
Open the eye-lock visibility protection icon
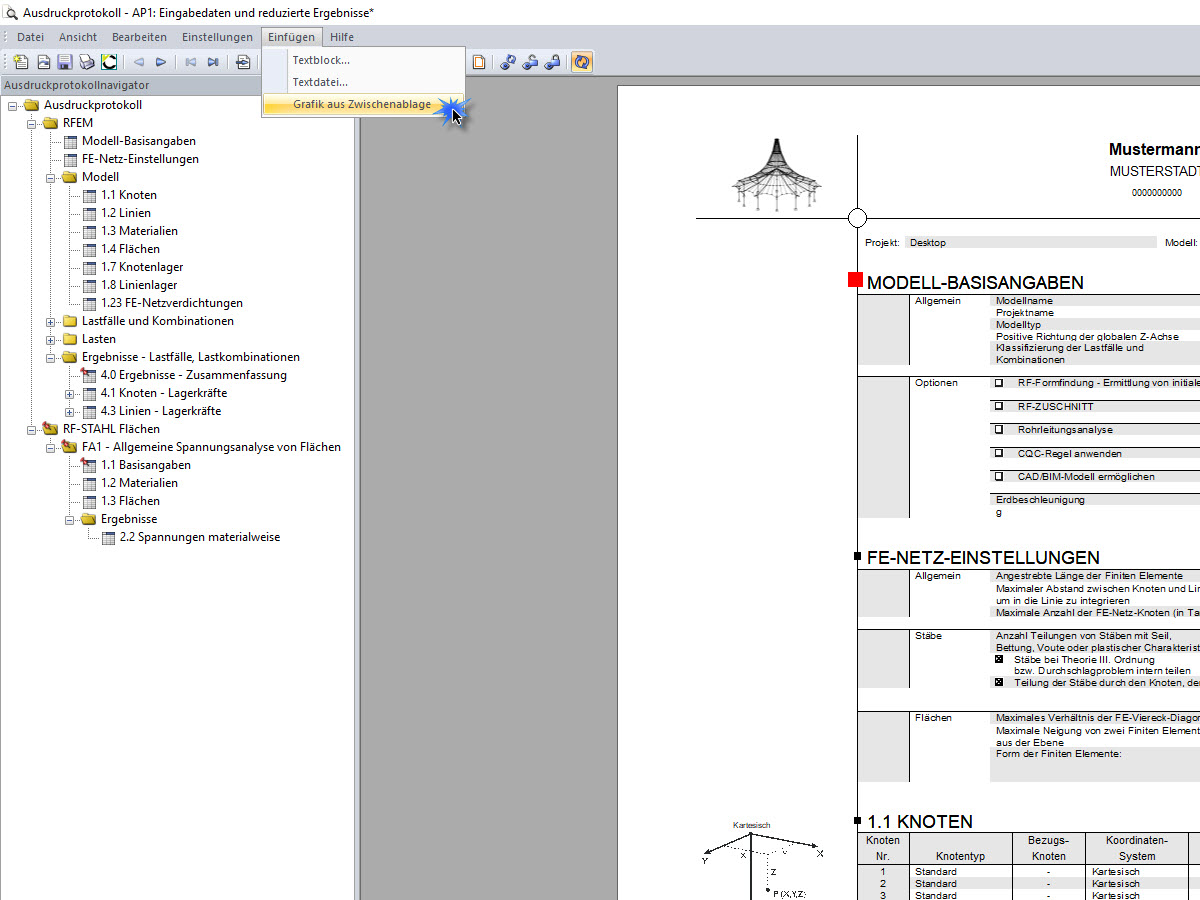click(x=553, y=61)
